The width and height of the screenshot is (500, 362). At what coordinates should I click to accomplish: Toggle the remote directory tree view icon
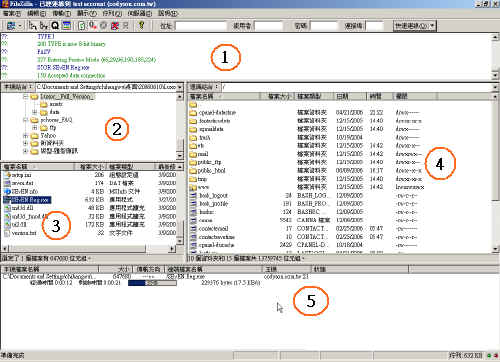44,26
